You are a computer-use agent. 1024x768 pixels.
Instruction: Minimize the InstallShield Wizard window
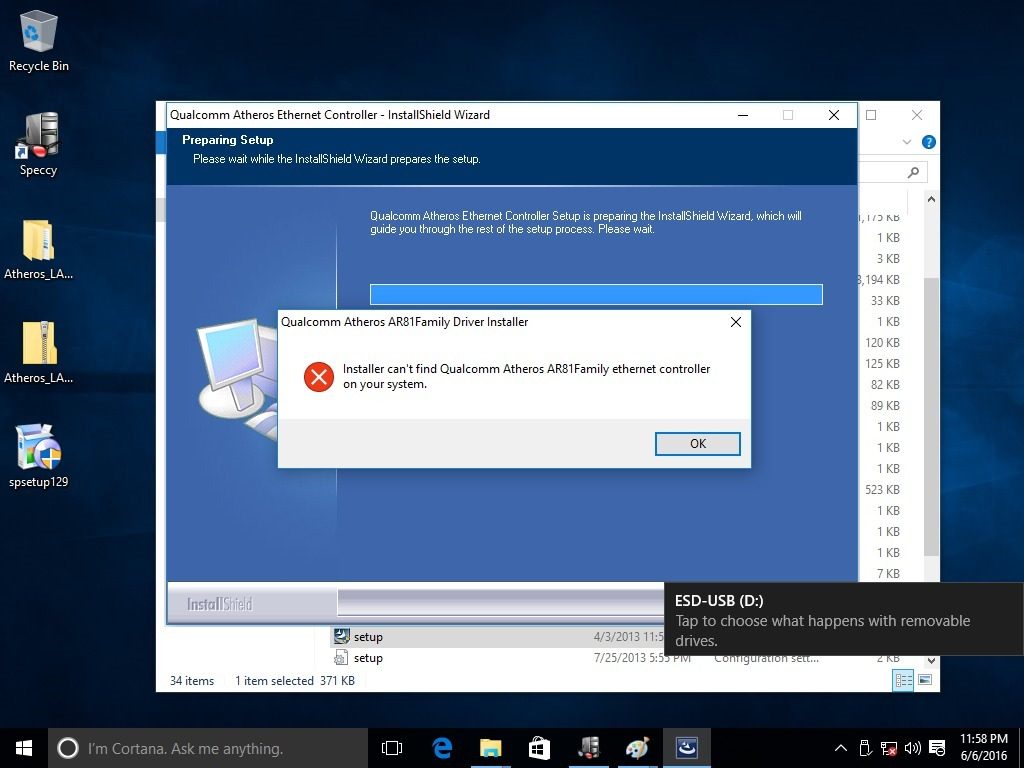(x=743, y=115)
